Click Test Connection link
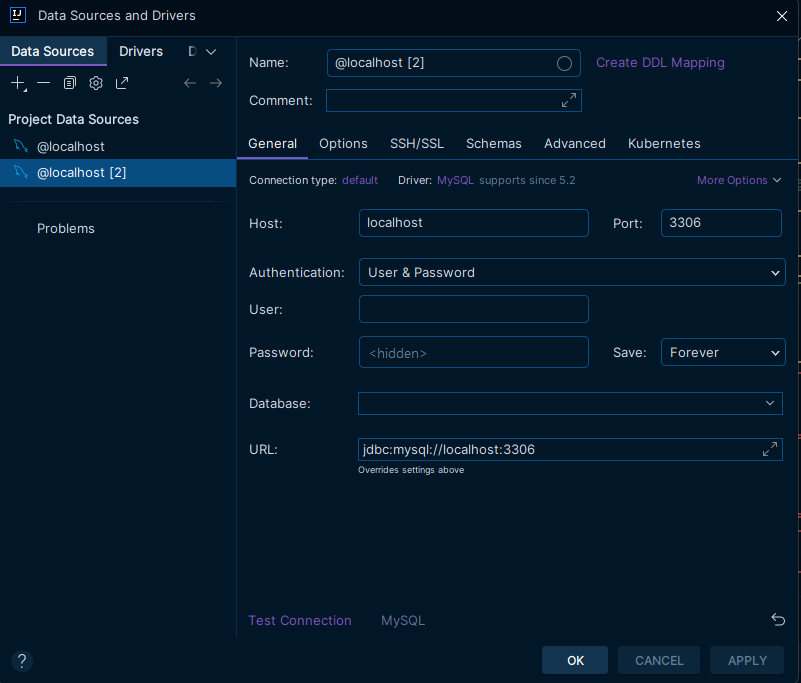Viewport: 801px width, 683px height. click(x=300, y=620)
